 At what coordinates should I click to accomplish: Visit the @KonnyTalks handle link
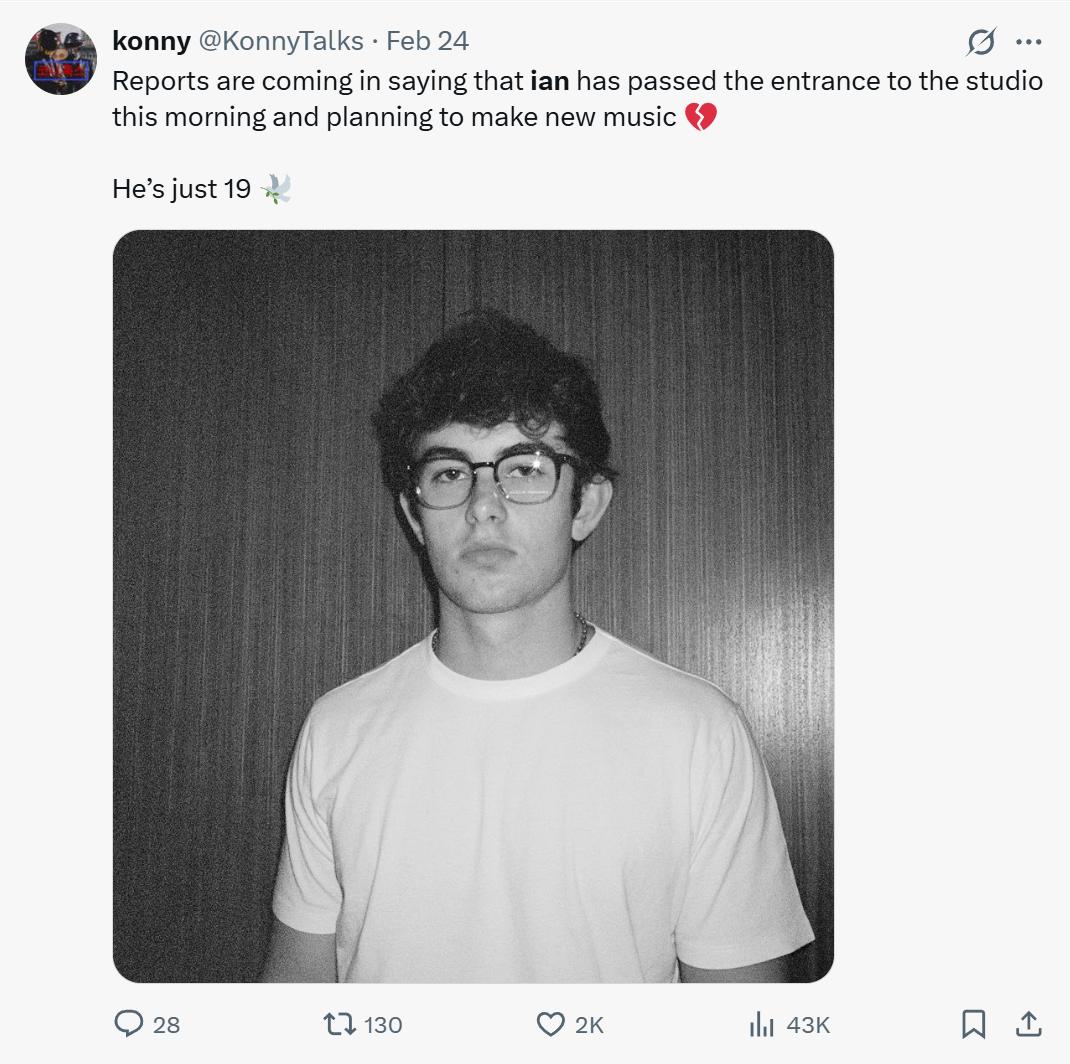(280, 42)
